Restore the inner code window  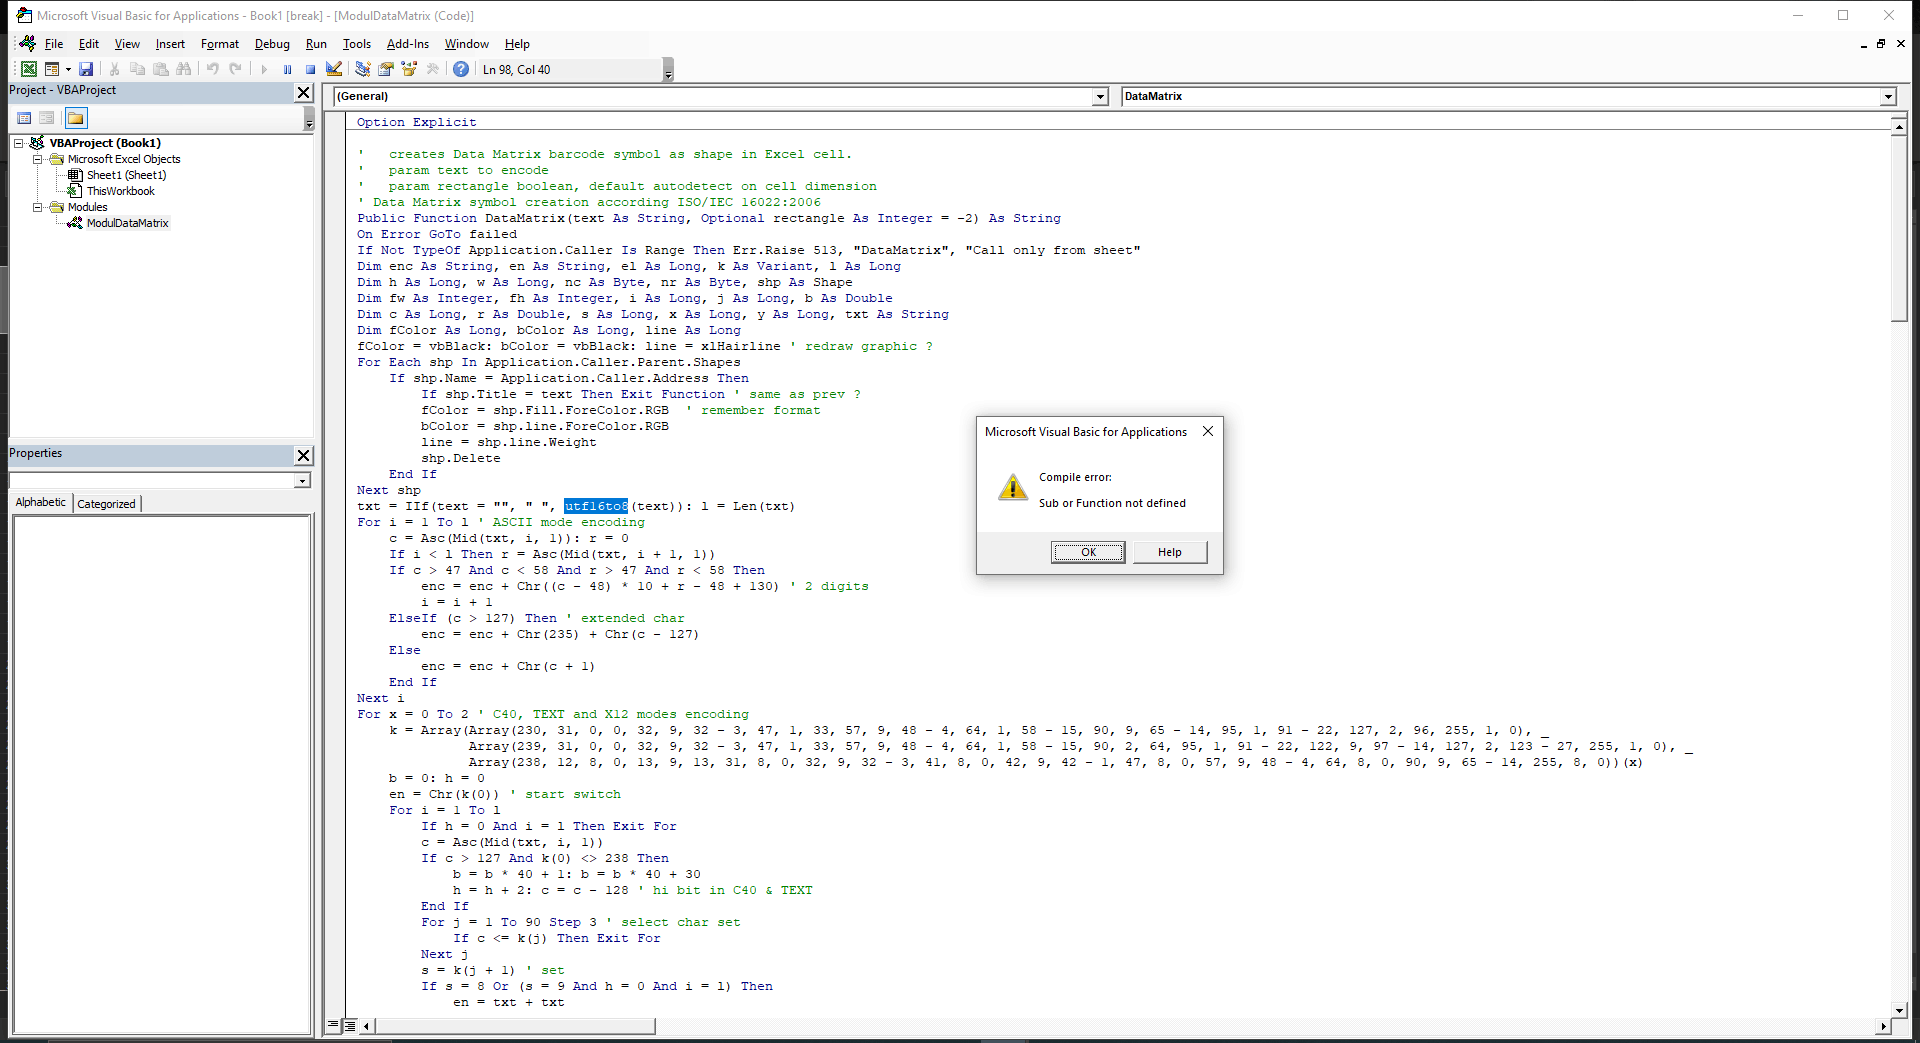(x=1881, y=44)
